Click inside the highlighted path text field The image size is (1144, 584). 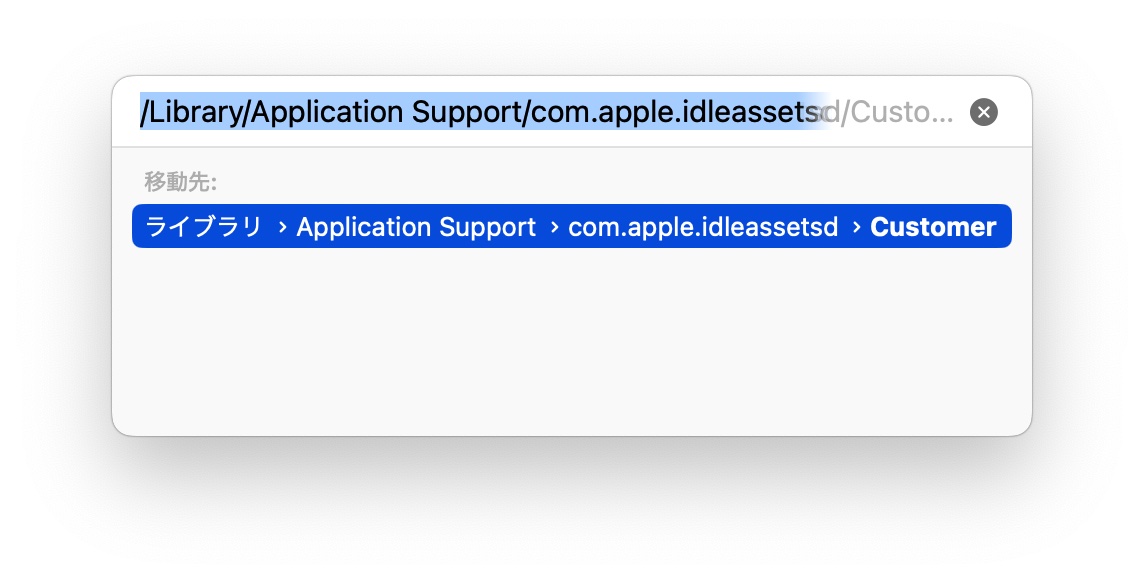click(x=546, y=112)
